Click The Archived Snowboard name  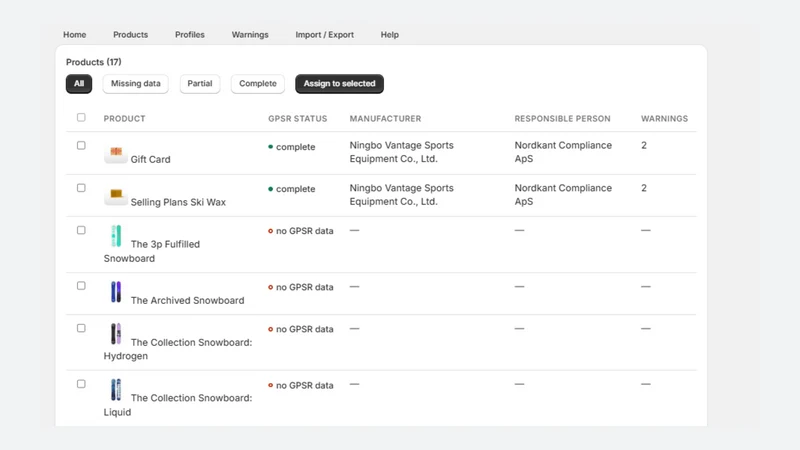click(x=187, y=301)
